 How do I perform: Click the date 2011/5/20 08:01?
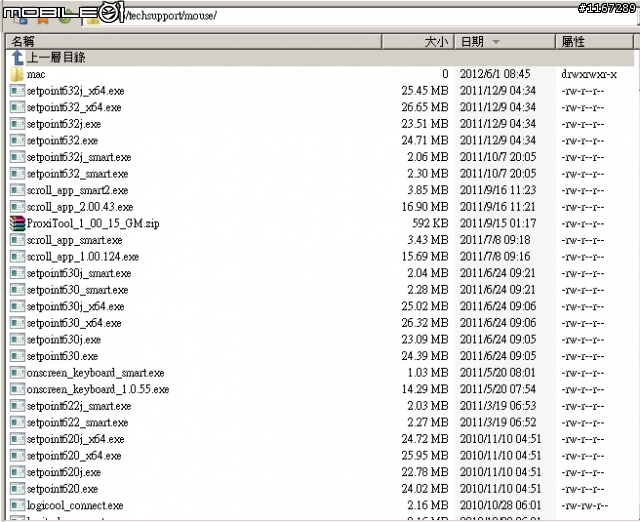(498, 373)
